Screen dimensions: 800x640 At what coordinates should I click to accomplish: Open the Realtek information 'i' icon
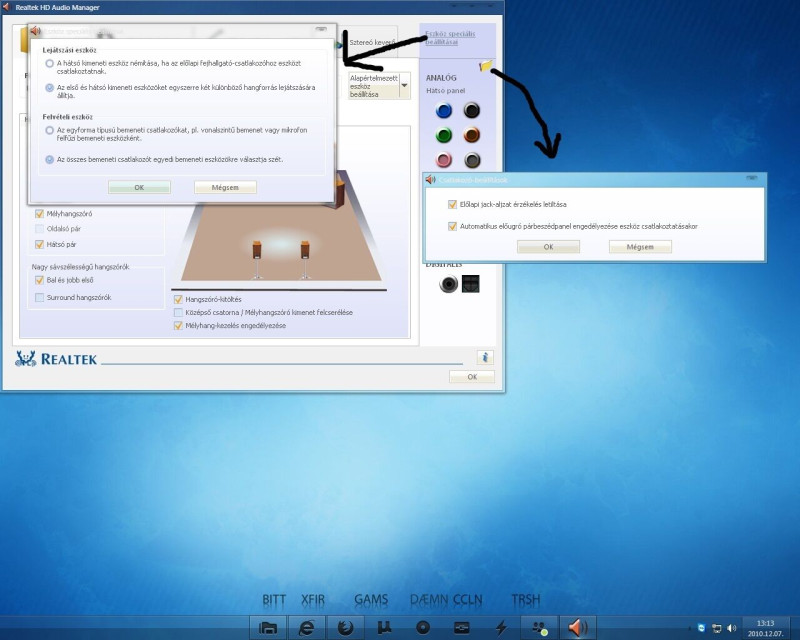(x=485, y=357)
